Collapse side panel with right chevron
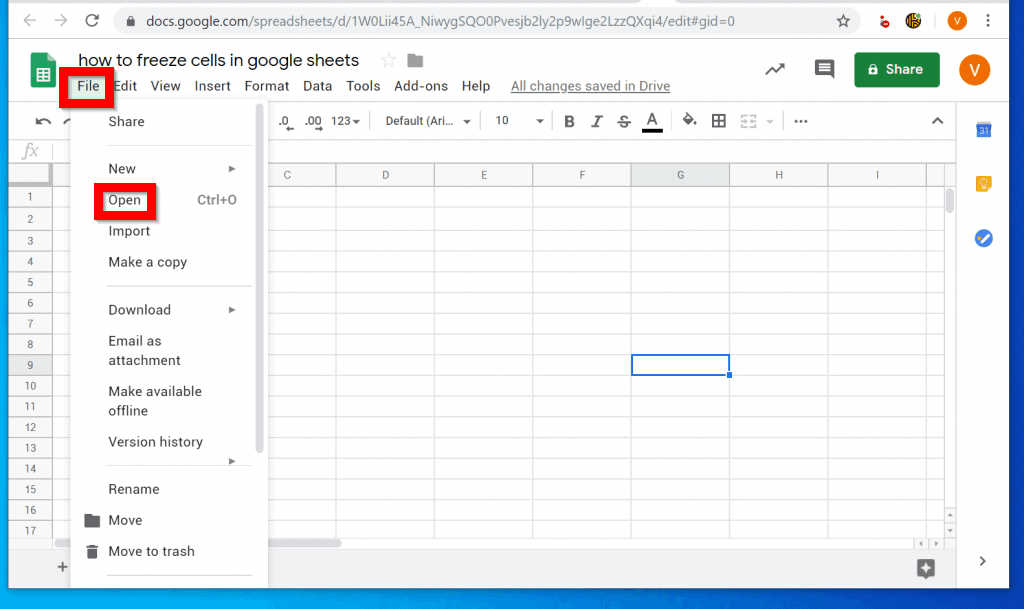Image resolution: width=1024 pixels, height=609 pixels. click(x=982, y=561)
